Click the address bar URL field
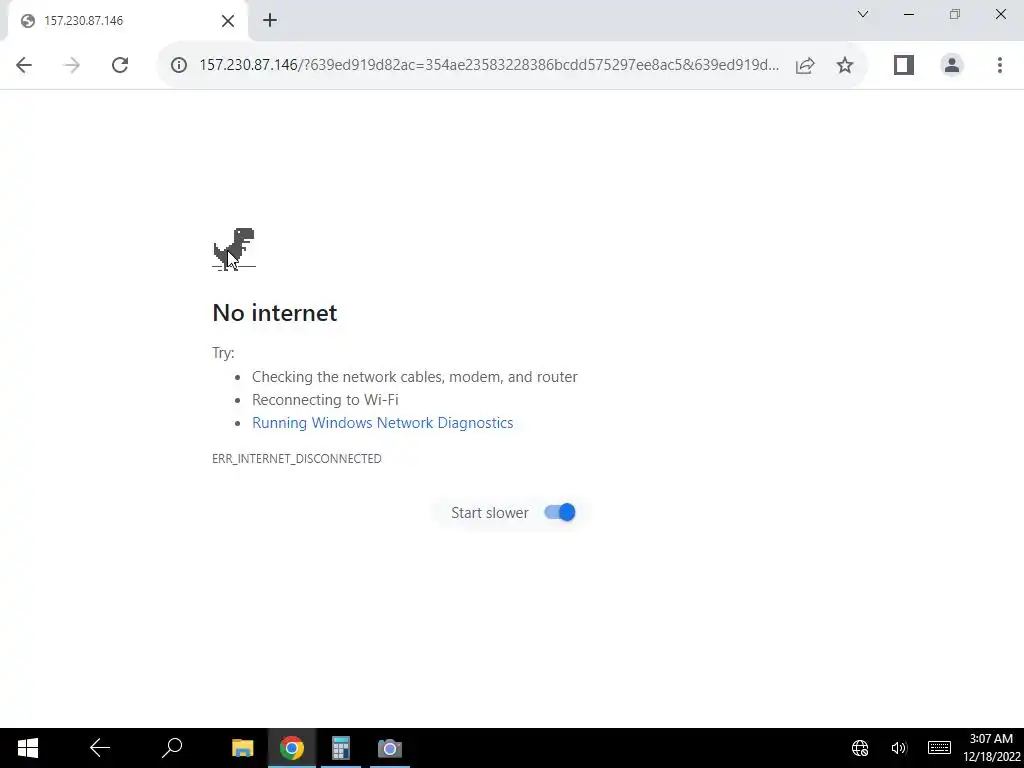The height and width of the screenshot is (768, 1024). (x=488, y=65)
